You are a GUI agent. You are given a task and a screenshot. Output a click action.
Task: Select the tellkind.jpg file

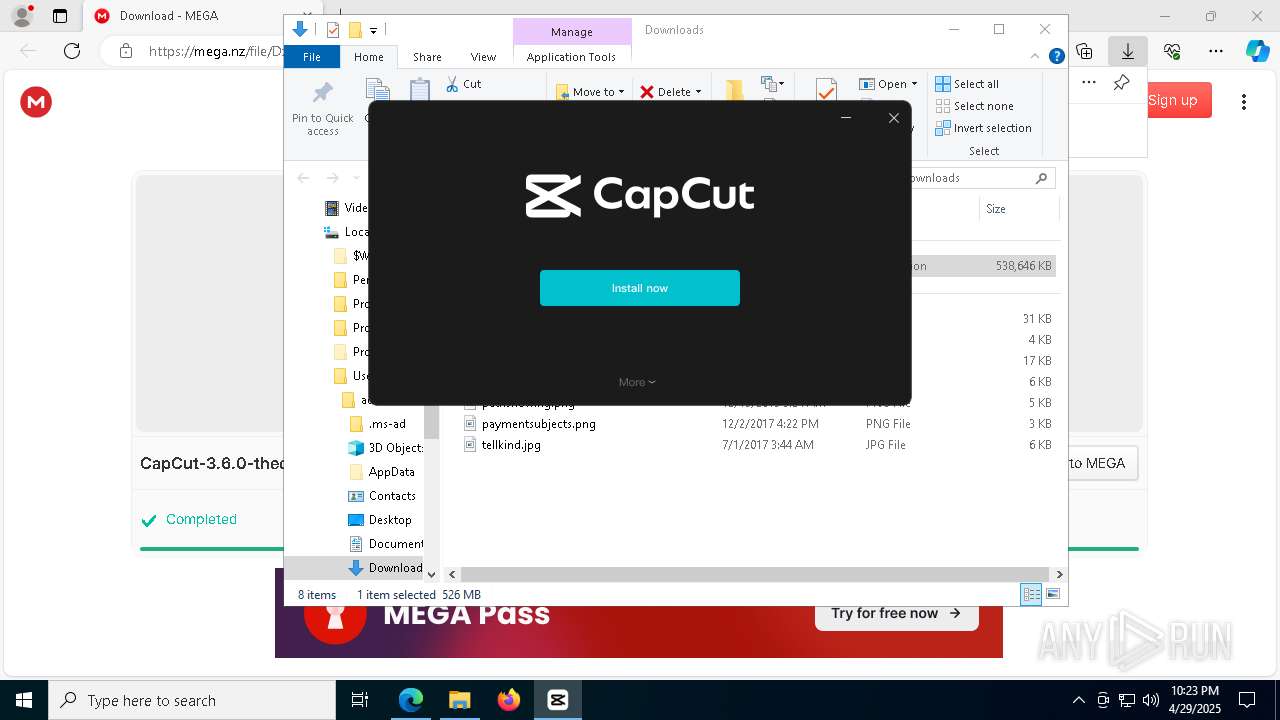pyautogui.click(x=511, y=445)
